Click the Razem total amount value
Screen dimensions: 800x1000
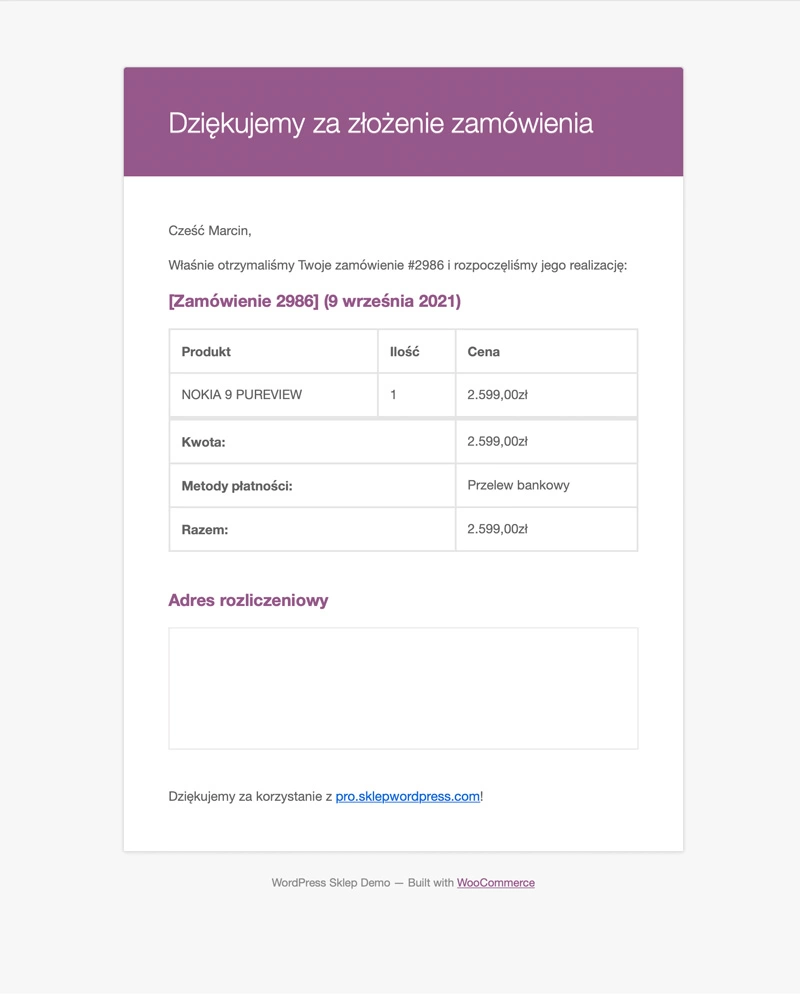(x=498, y=529)
